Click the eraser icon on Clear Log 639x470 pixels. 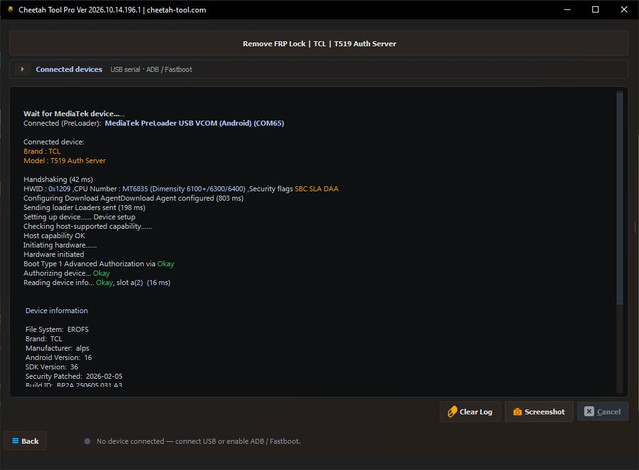[452, 412]
